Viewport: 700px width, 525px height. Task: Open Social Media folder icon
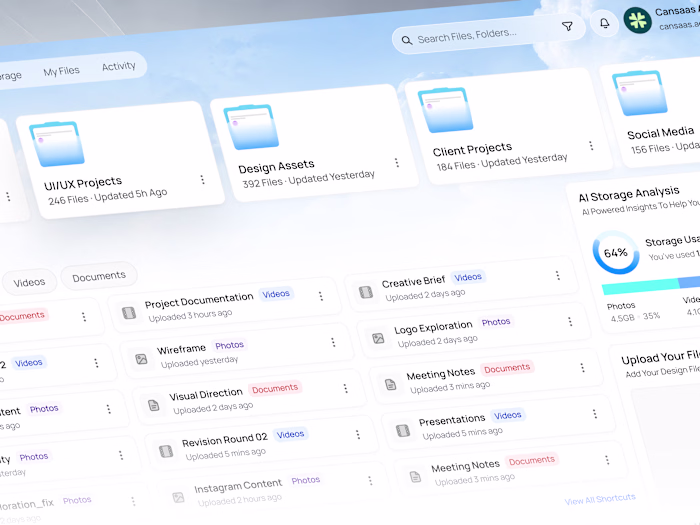click(640, 93)
